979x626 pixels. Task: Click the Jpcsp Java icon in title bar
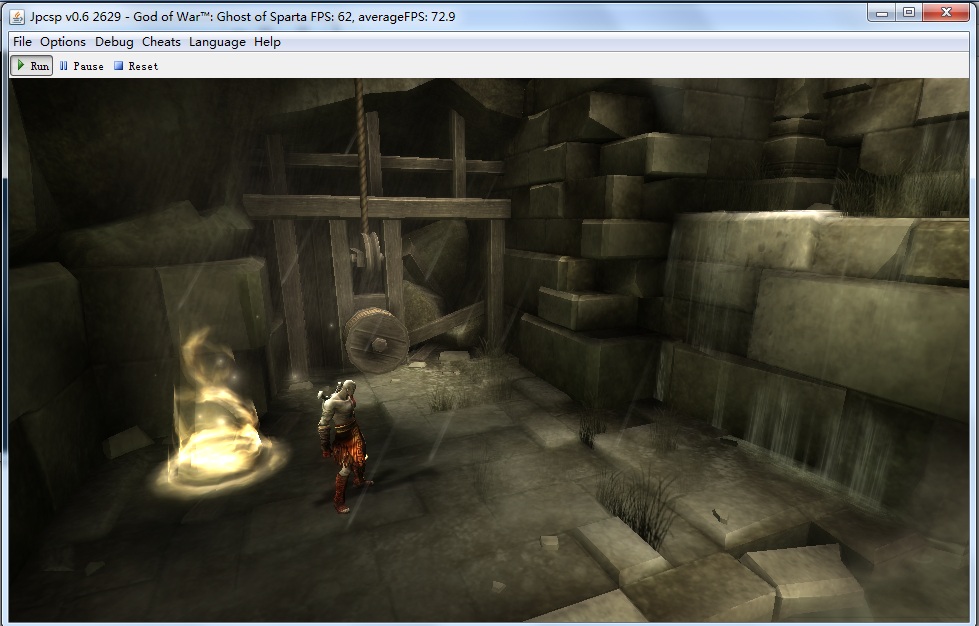pos(17,16)
